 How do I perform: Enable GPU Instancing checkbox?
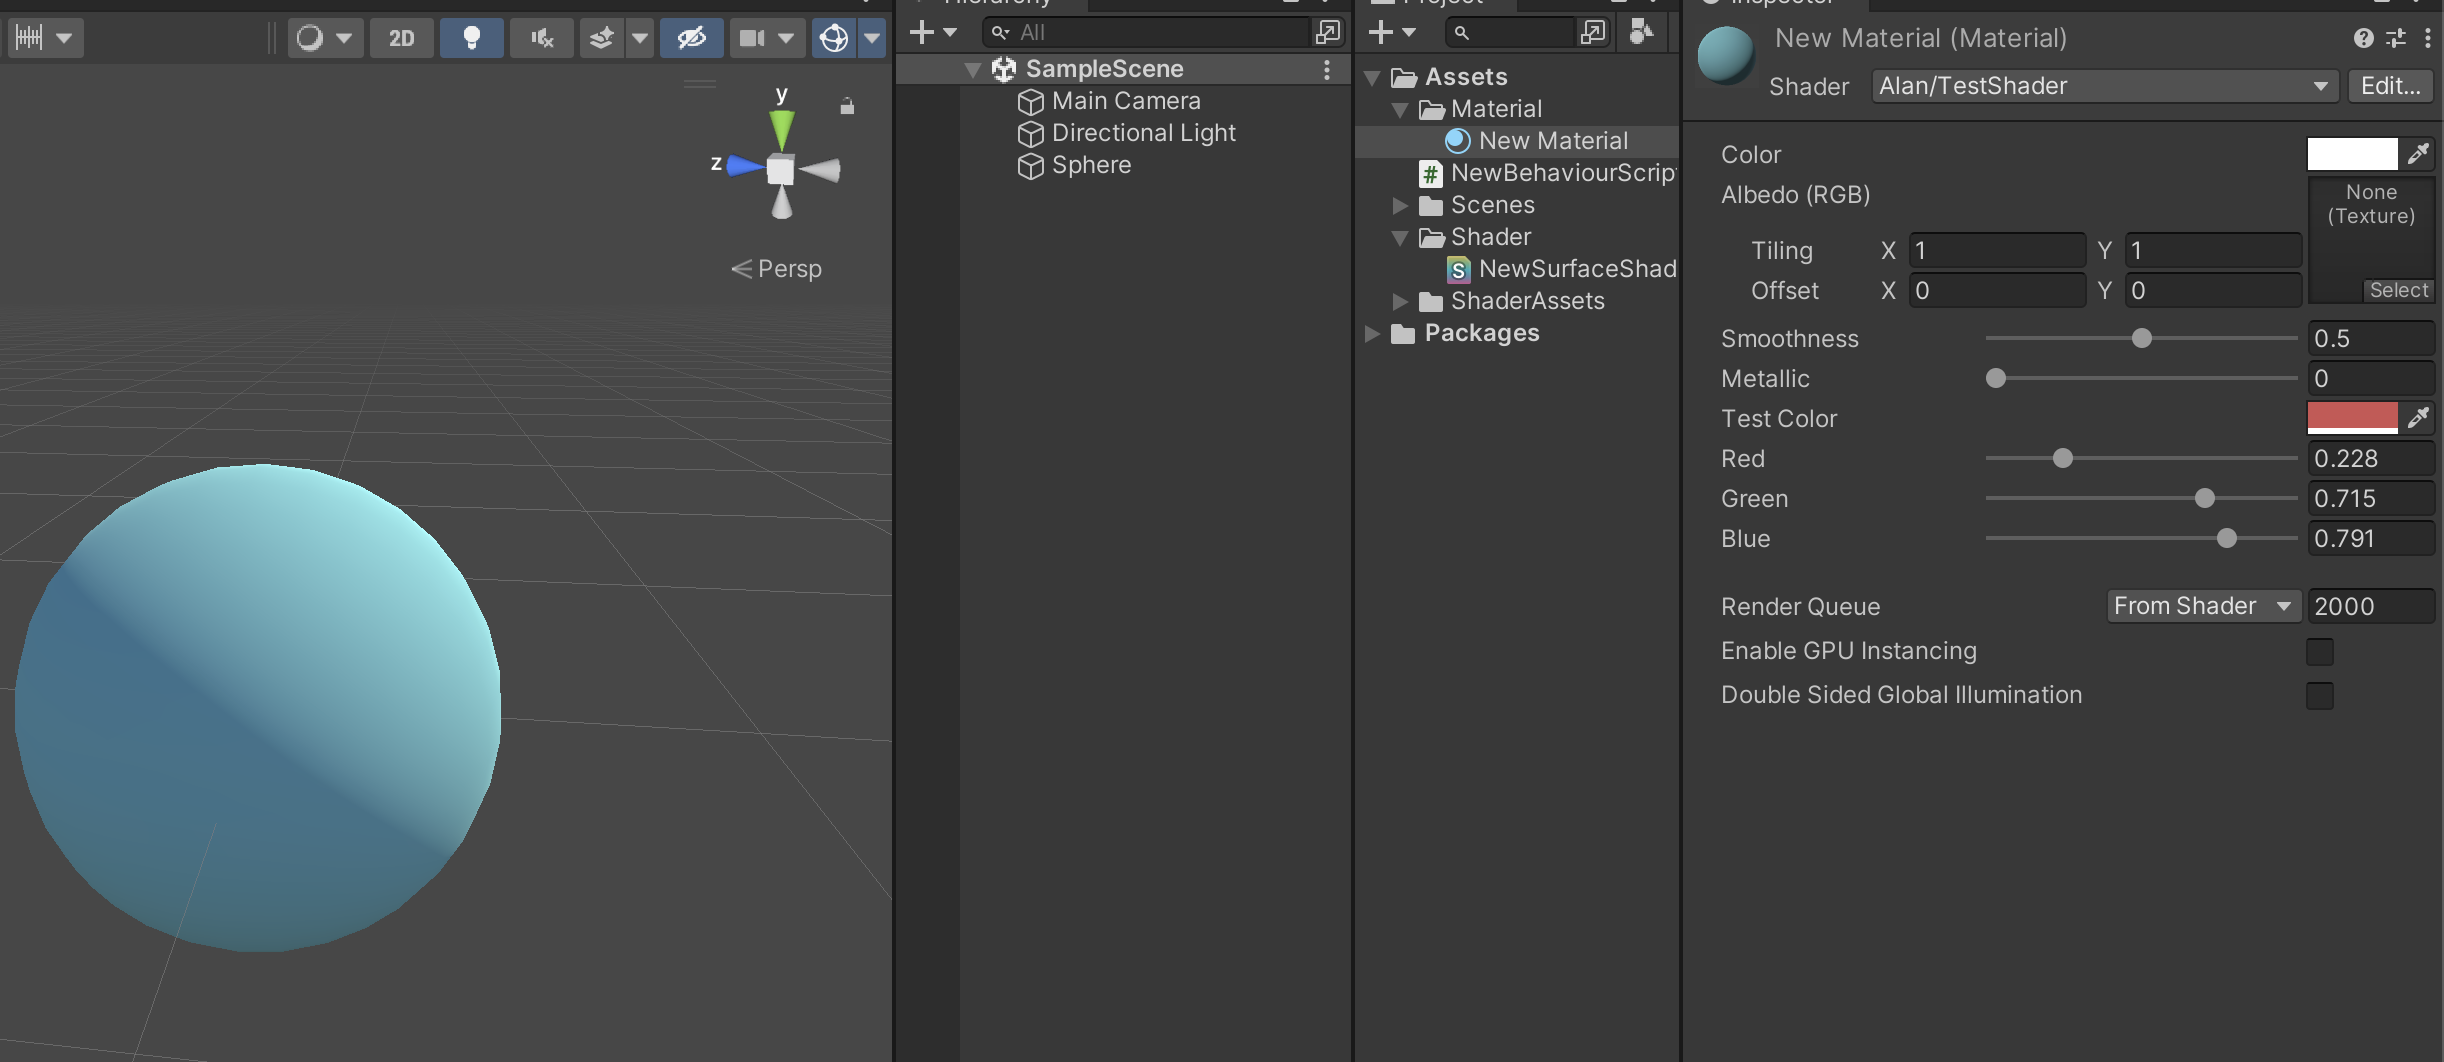[x=2320, y=652]
